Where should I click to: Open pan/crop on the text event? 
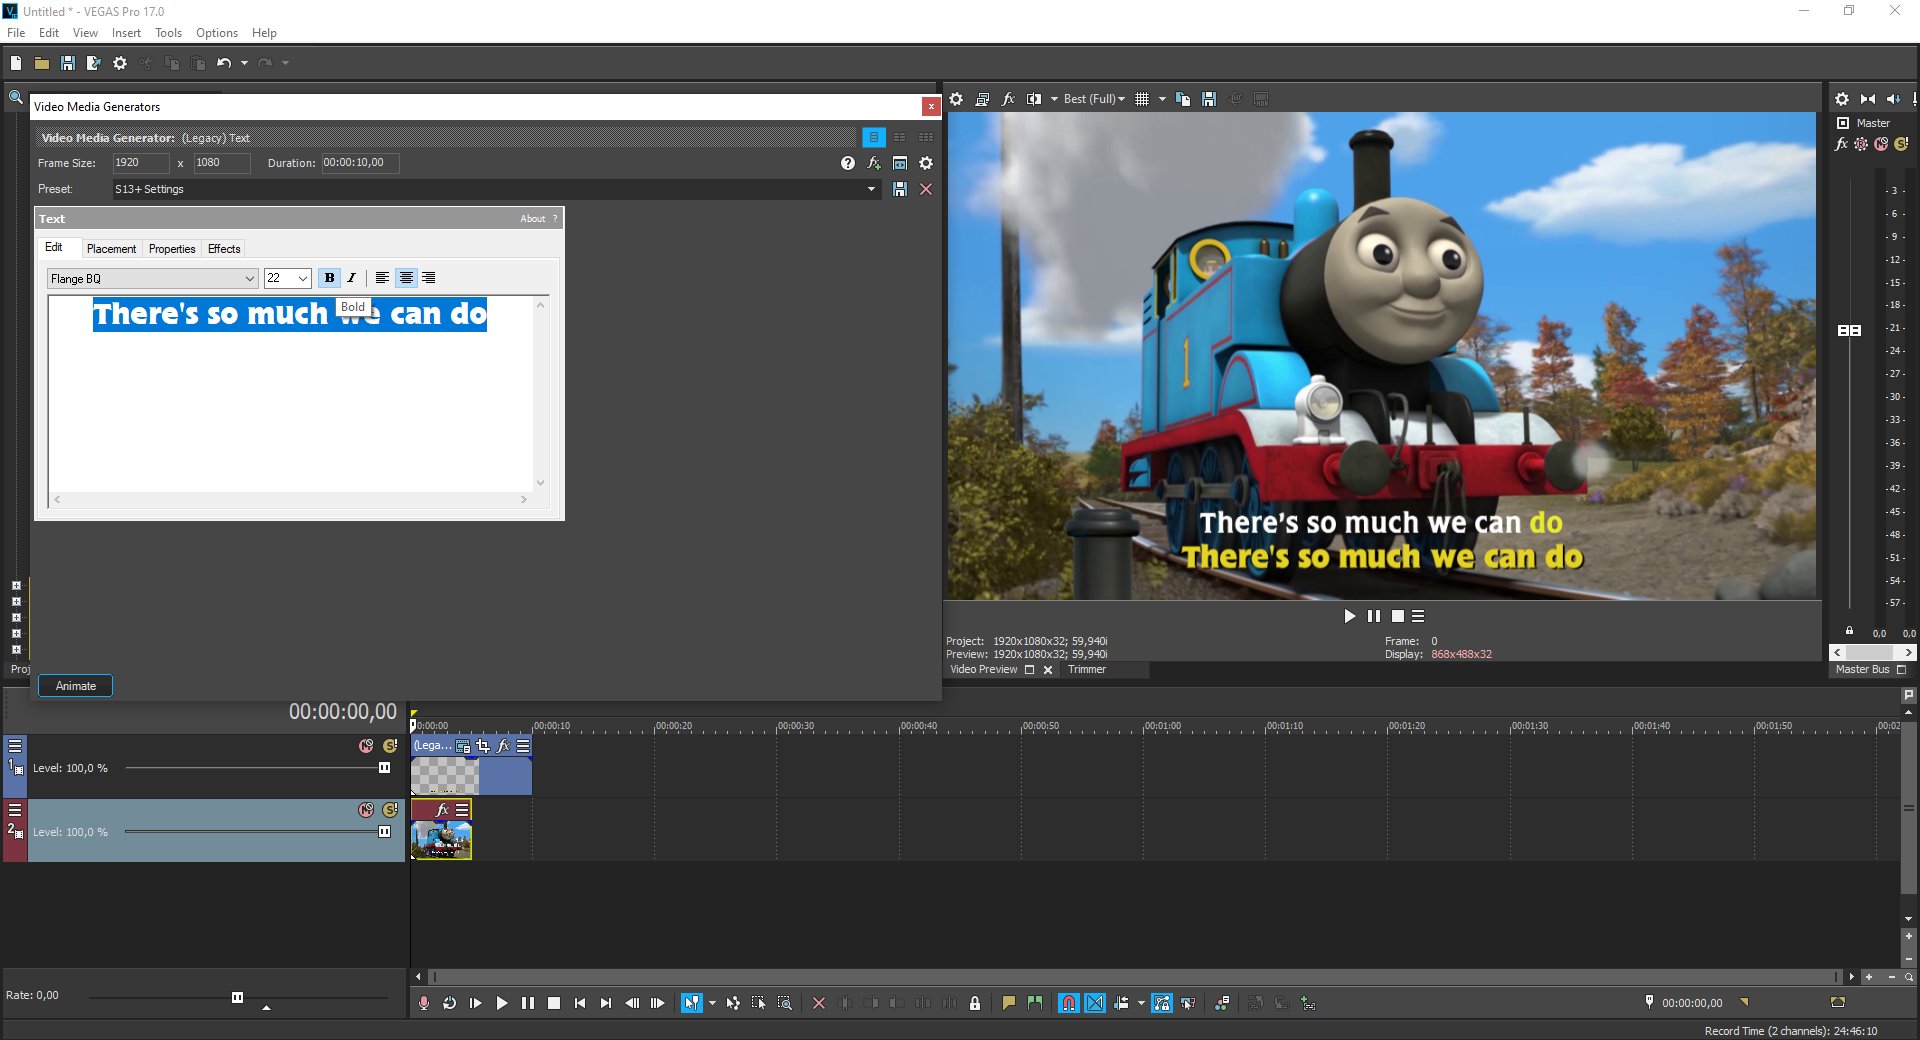tap(483, 746)
